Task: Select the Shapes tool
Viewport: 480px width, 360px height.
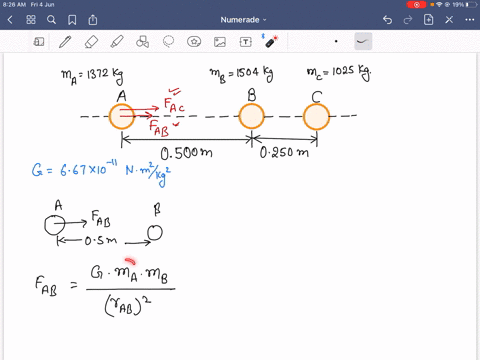Action: pyautogui.click(x=143, y=42)
